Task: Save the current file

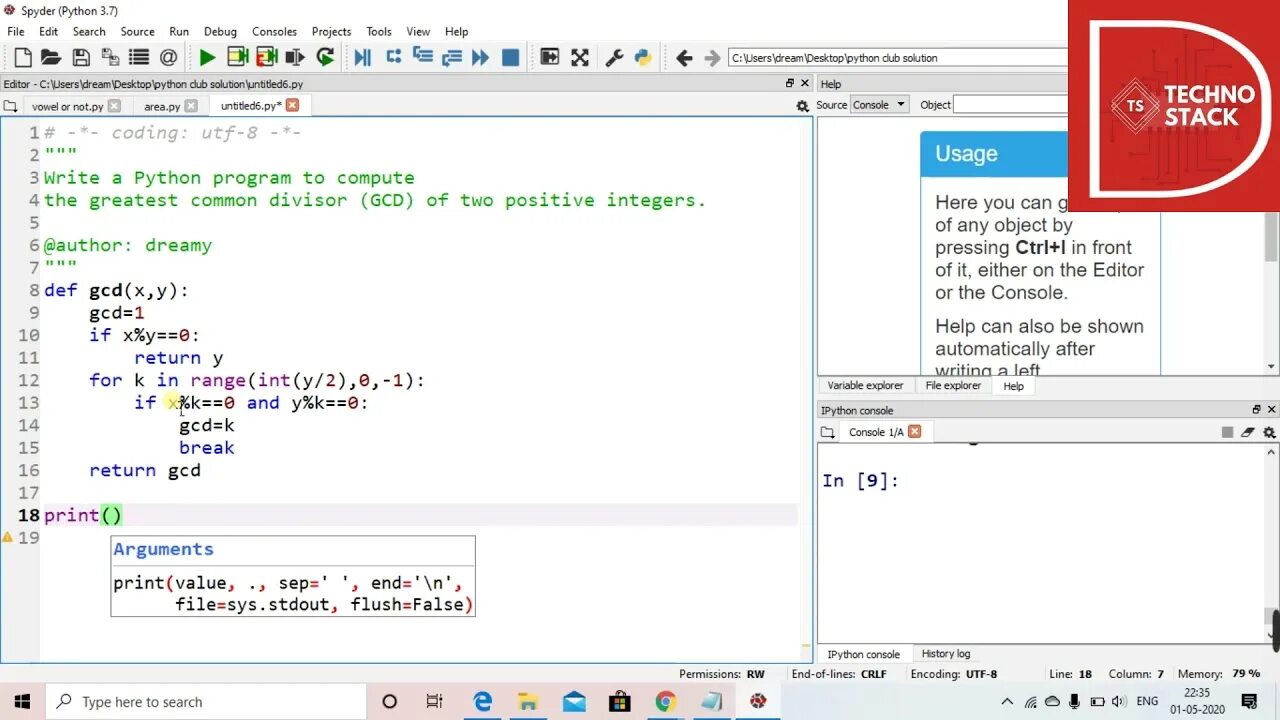Action: coord(80,58)
